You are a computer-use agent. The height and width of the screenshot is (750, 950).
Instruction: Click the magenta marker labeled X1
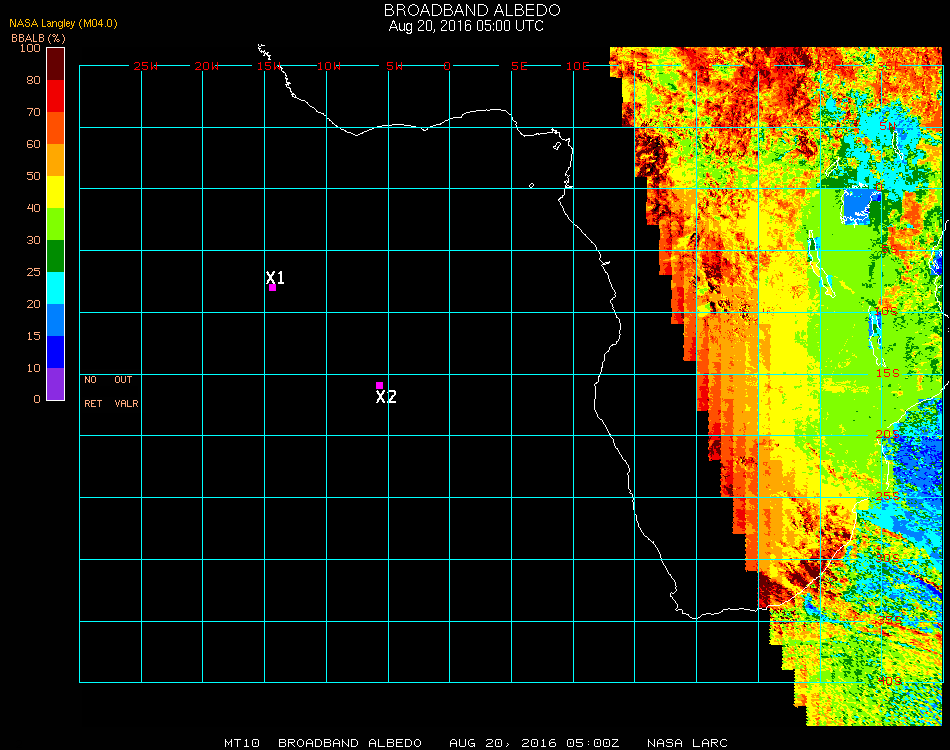click(x=273, y=288)
